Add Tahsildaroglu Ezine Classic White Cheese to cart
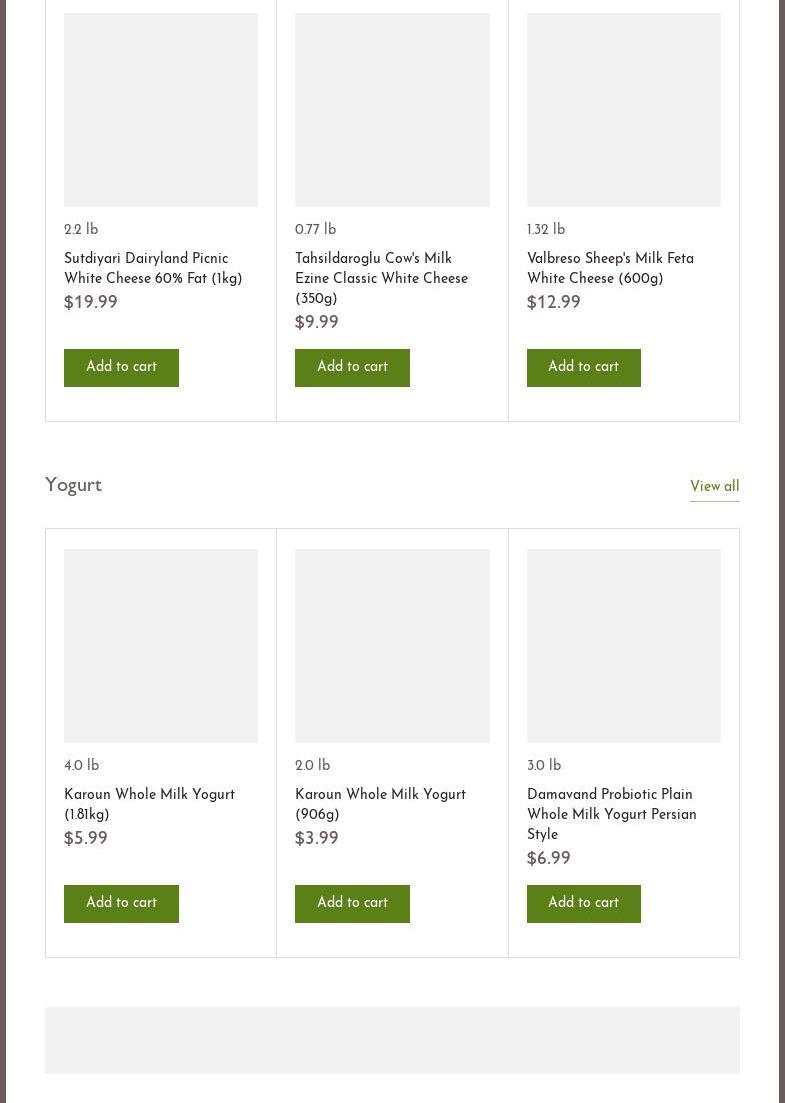This screenshot has height=1103, width=785. click(x=352, y=367)
